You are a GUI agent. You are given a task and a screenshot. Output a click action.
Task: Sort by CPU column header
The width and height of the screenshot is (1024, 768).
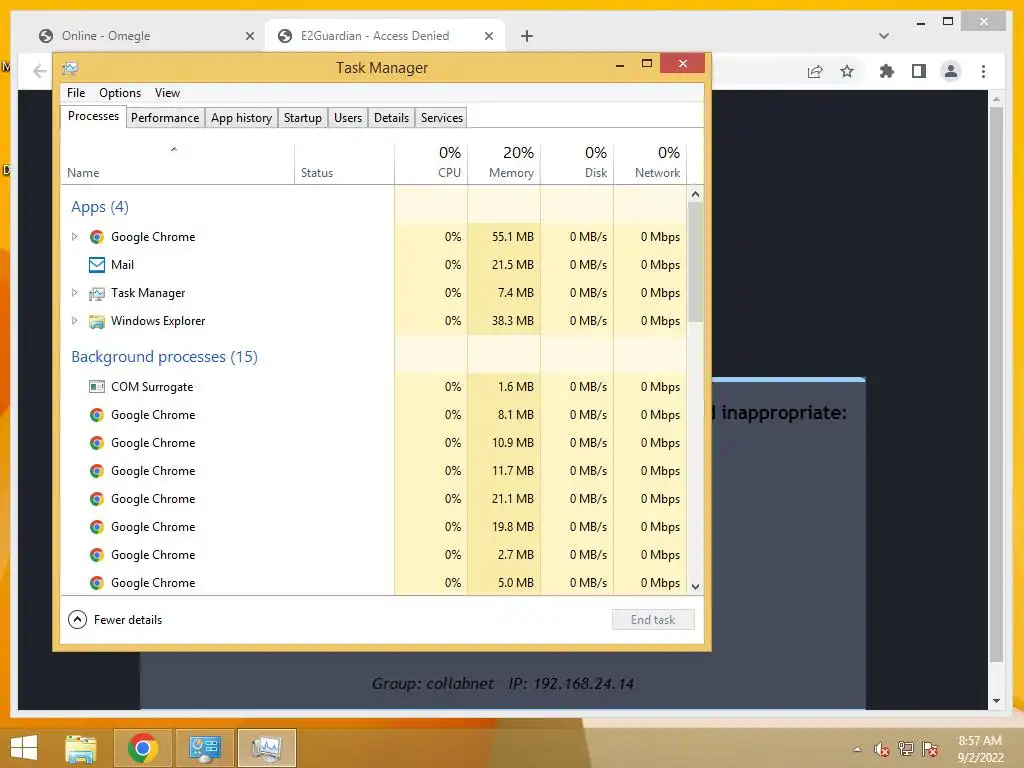click(431, 163)
